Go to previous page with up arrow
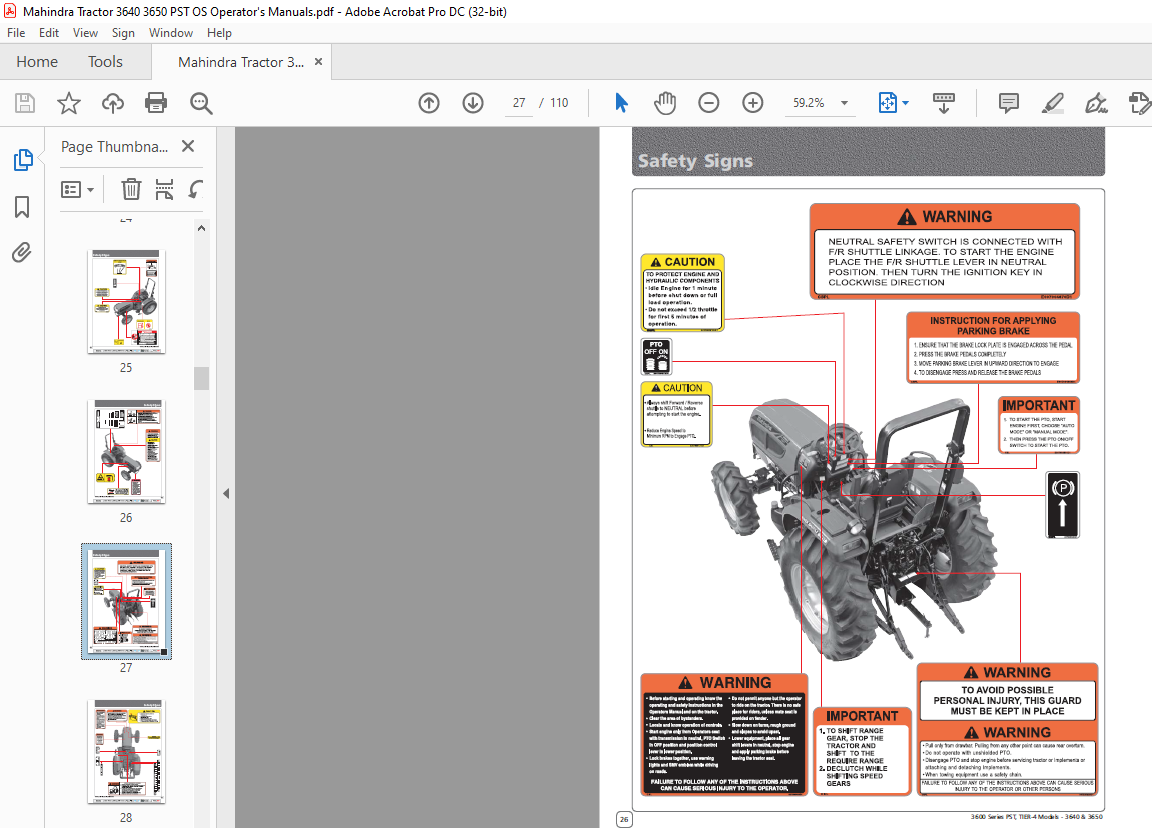The height and width of the screenshot is (828, 1152). click(x=429, y=103)
